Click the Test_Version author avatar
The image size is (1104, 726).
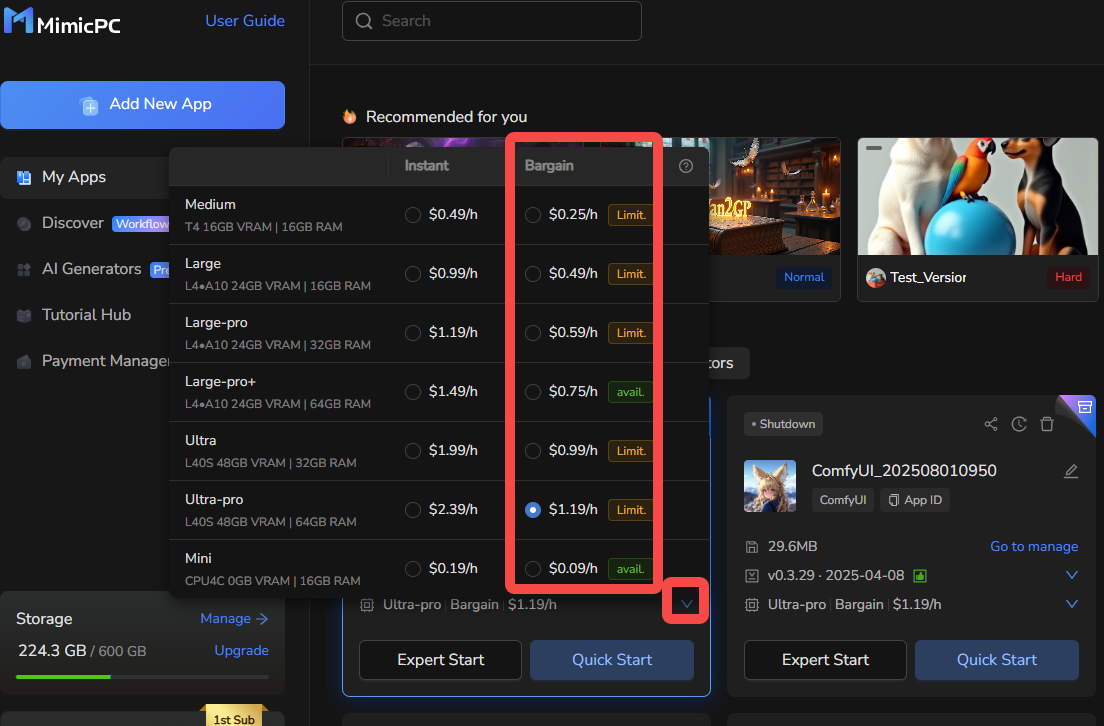pyautogui.click(x=875, y=277)
